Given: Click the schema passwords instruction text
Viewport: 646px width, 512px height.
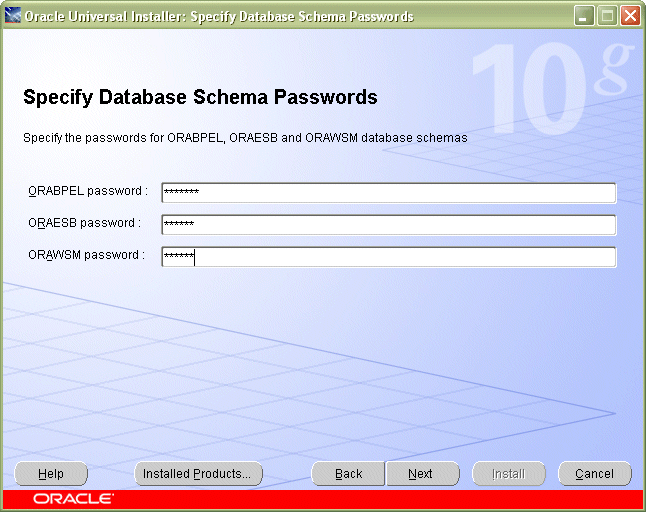Looking at the screenshot, I should click(x=245, y=138).
